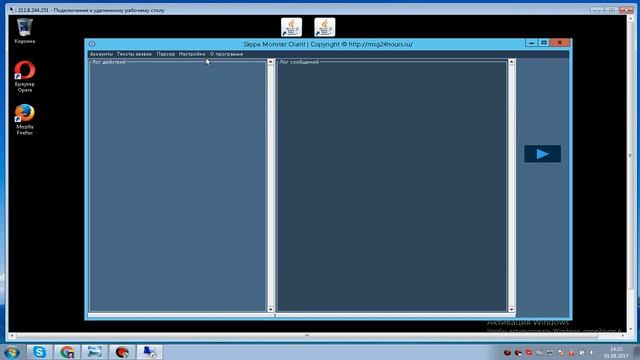Screen dimensions: 640x360
Task: Open the Настройки menu
Action: click(192, 54)
